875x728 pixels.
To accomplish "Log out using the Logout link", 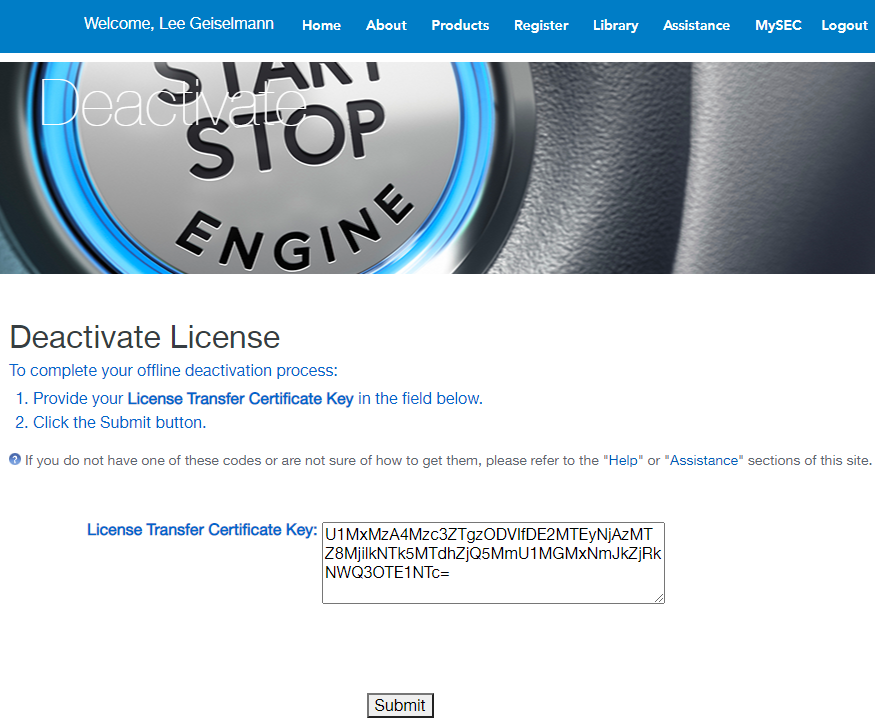I will coord(844,26).
